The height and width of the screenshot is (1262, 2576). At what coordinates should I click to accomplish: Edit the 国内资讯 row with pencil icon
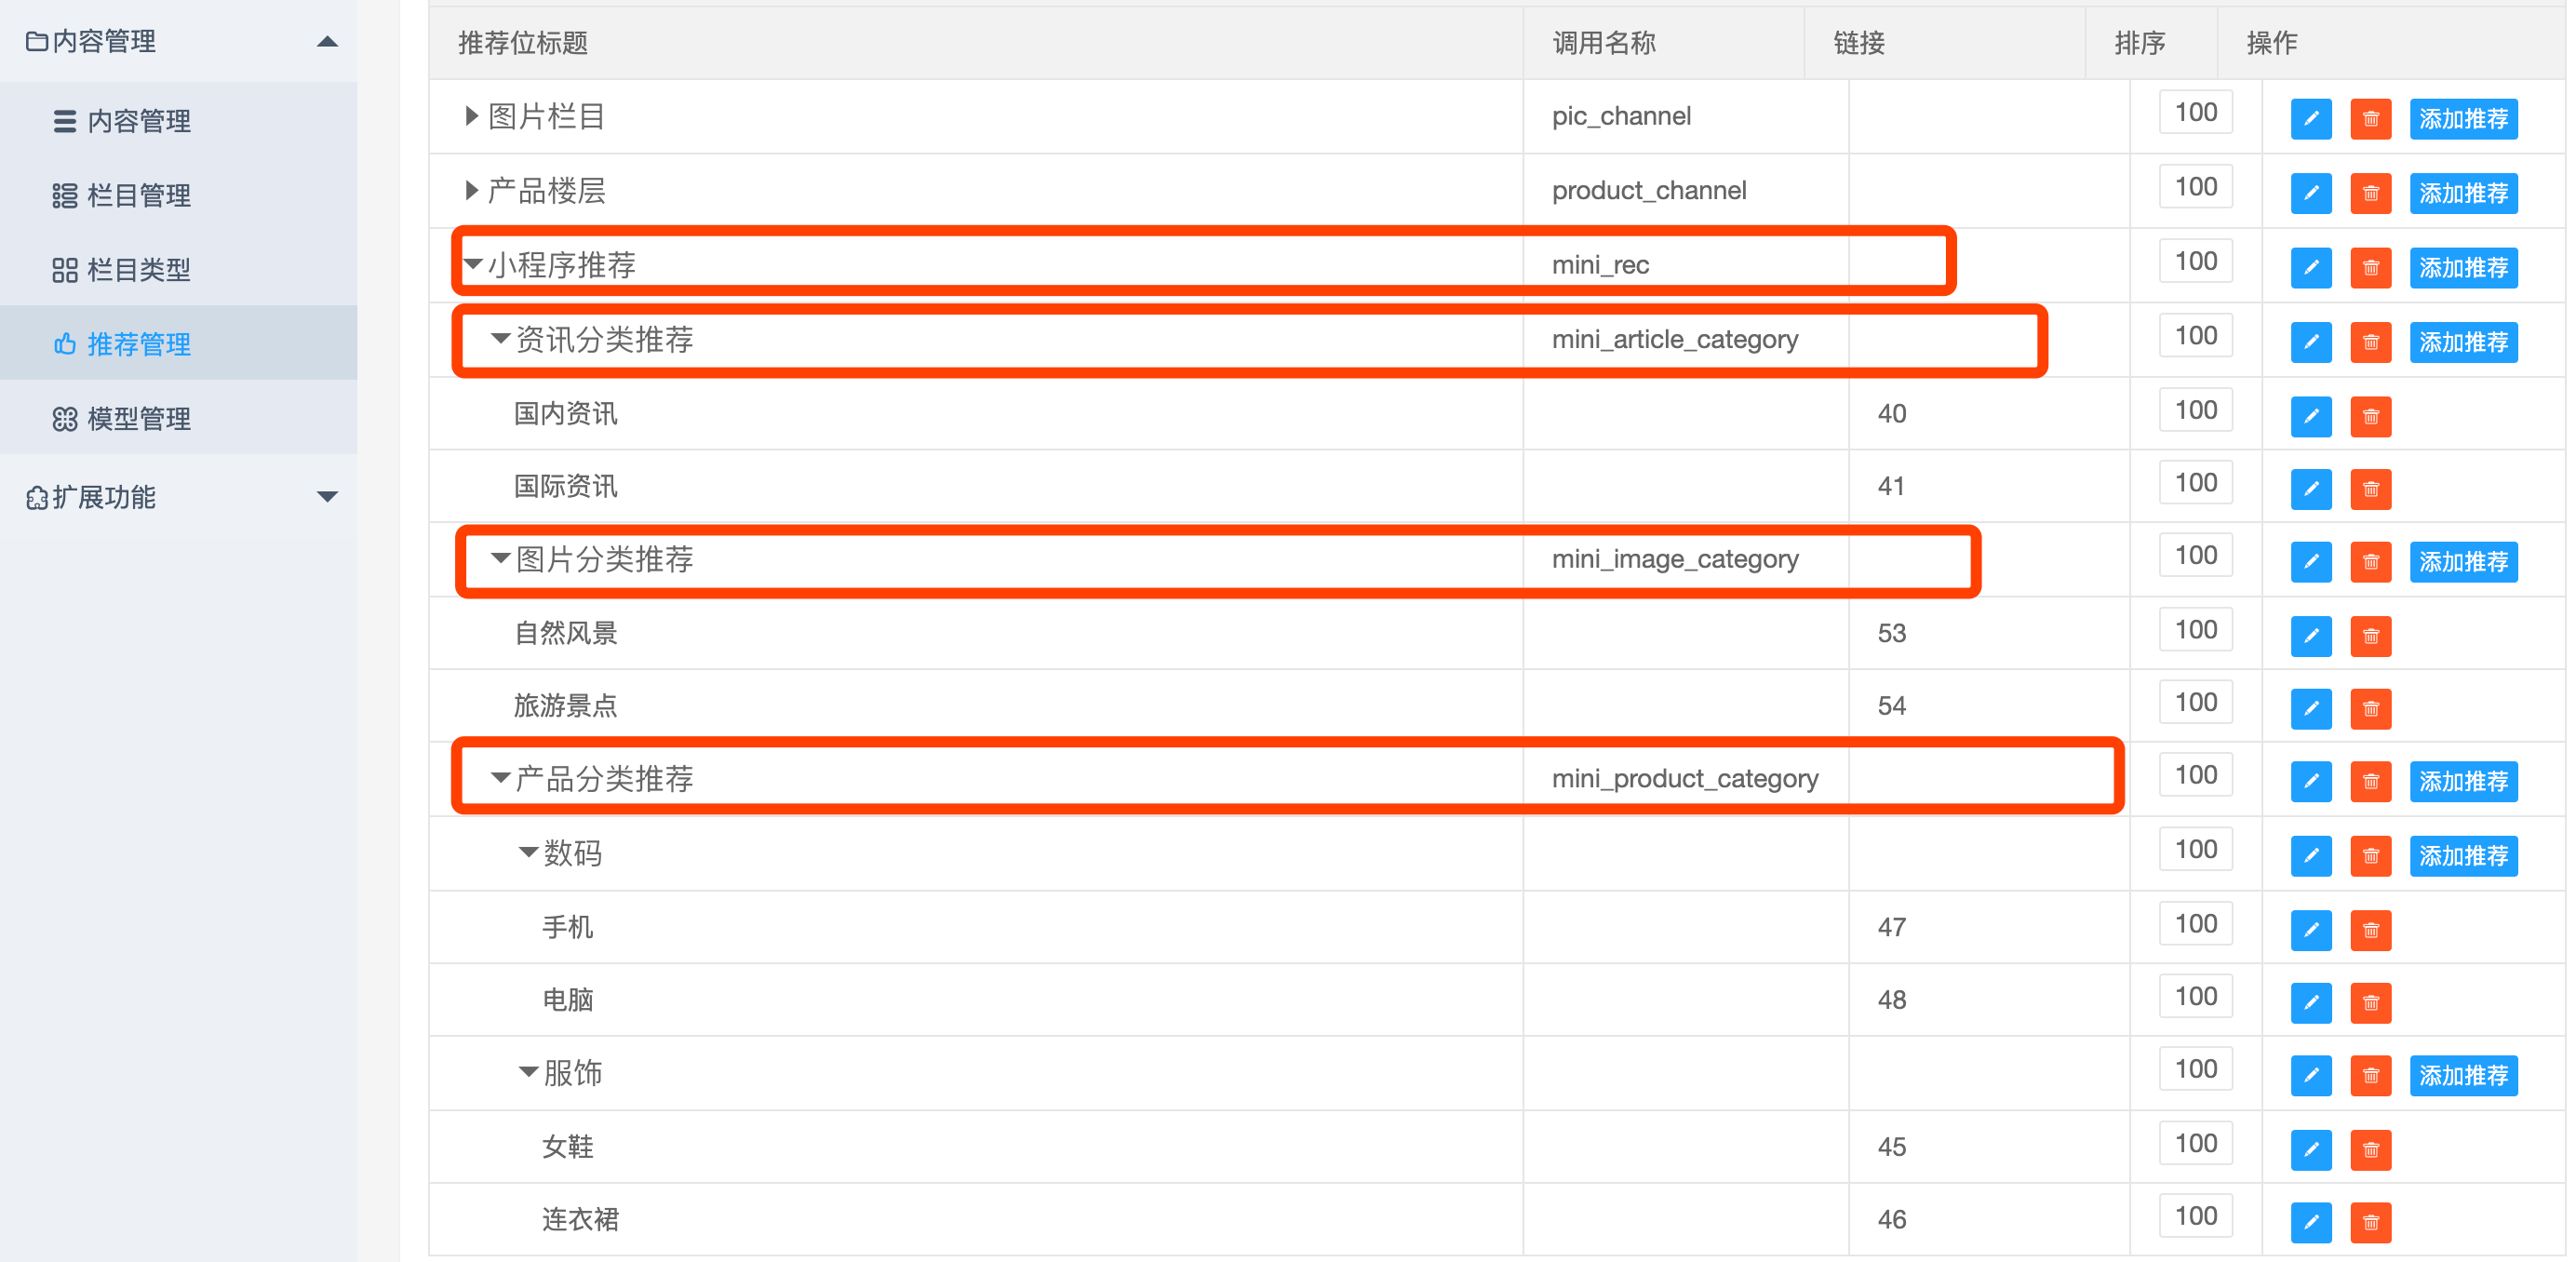tap(2310, 416)
